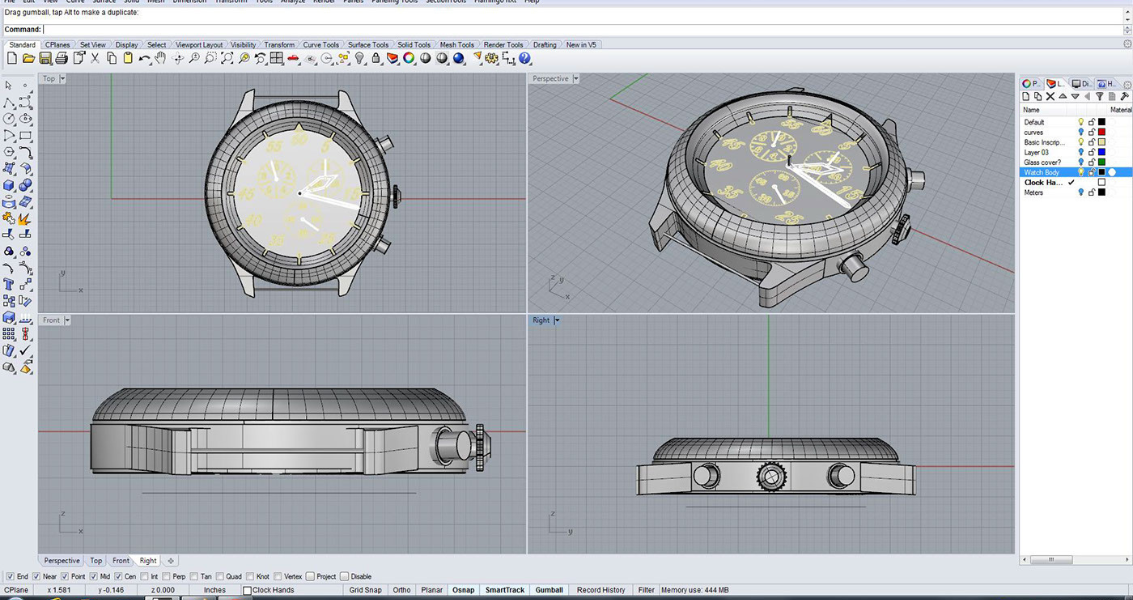Image resolution: width=1133 pixels, height=600 pixels.
Task: Click the Delete layer icon in Layers panel
Action: [x=1050, y=96]
